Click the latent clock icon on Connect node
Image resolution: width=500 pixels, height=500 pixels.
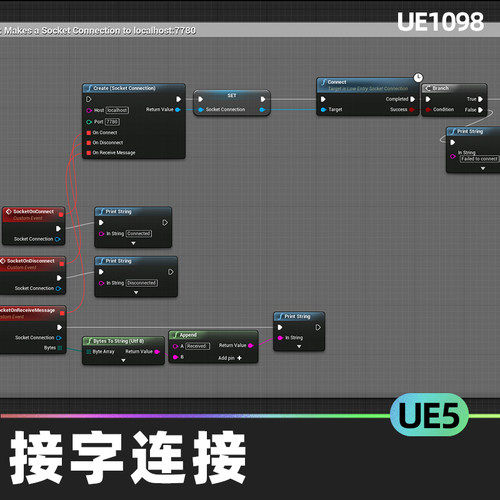(x=418, y=78)
